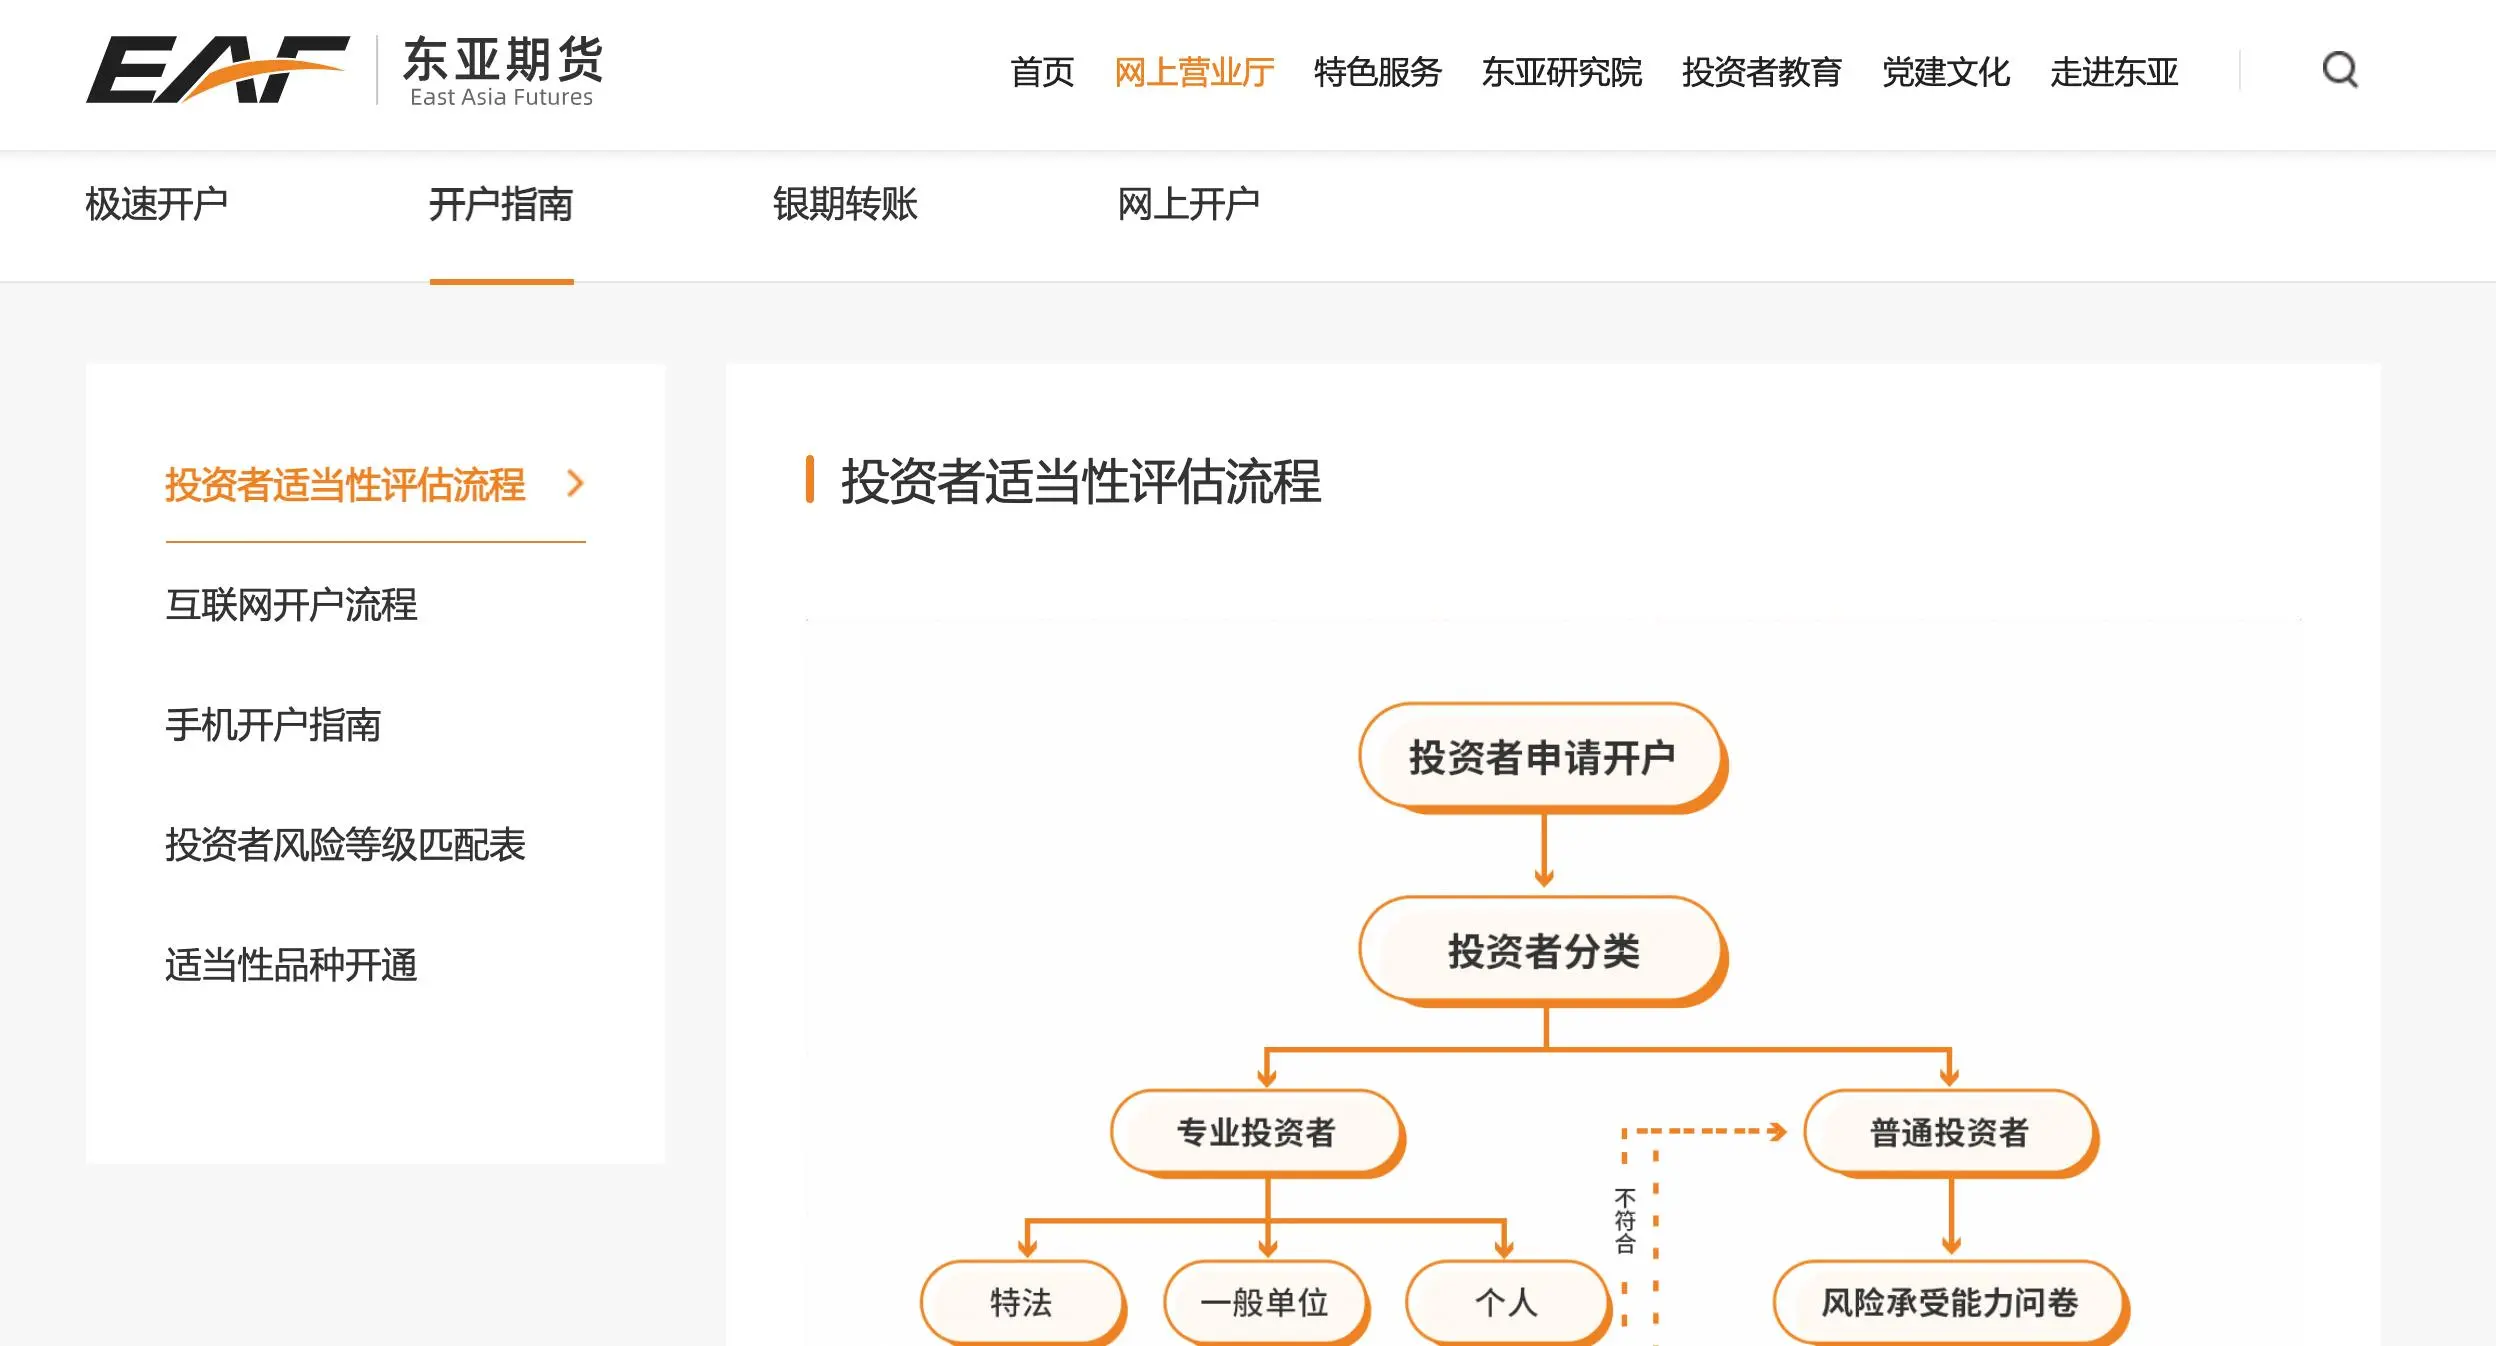Click 东亚期货 company name text
This screenshot has height=1346, width=2496.
(x=503, y=60)
